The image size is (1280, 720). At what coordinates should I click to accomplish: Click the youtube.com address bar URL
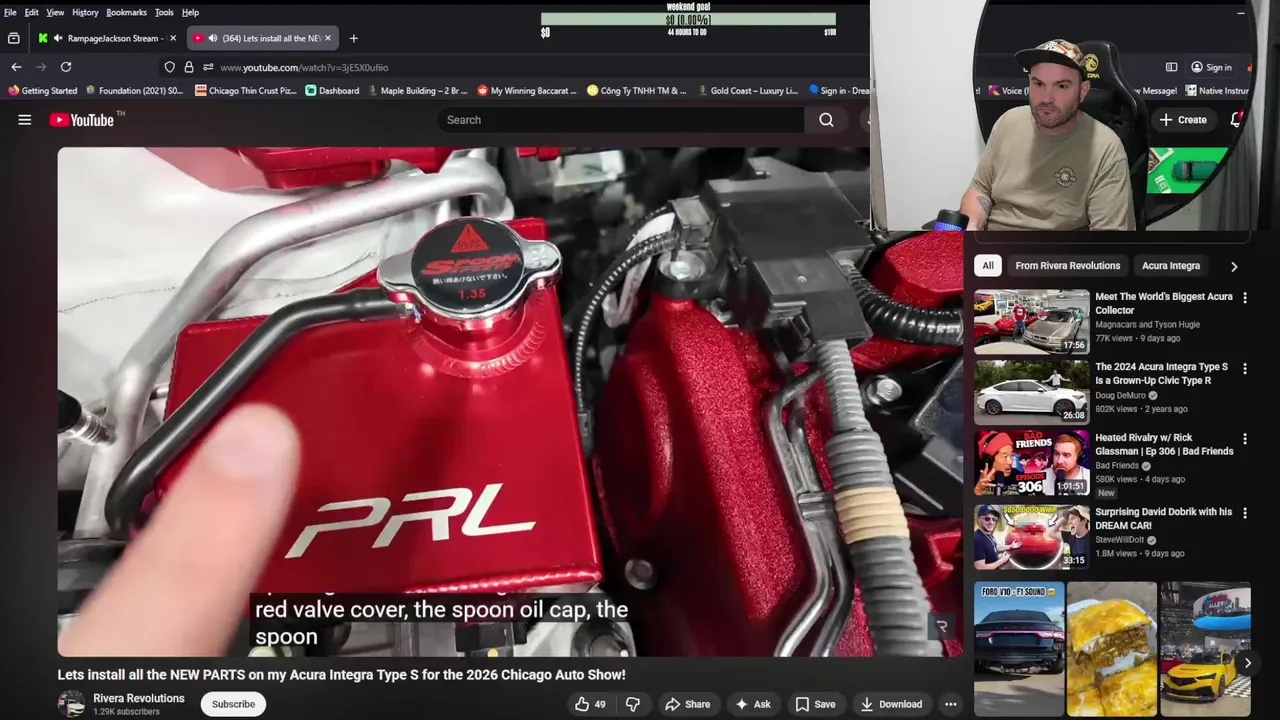coord(304,67)
